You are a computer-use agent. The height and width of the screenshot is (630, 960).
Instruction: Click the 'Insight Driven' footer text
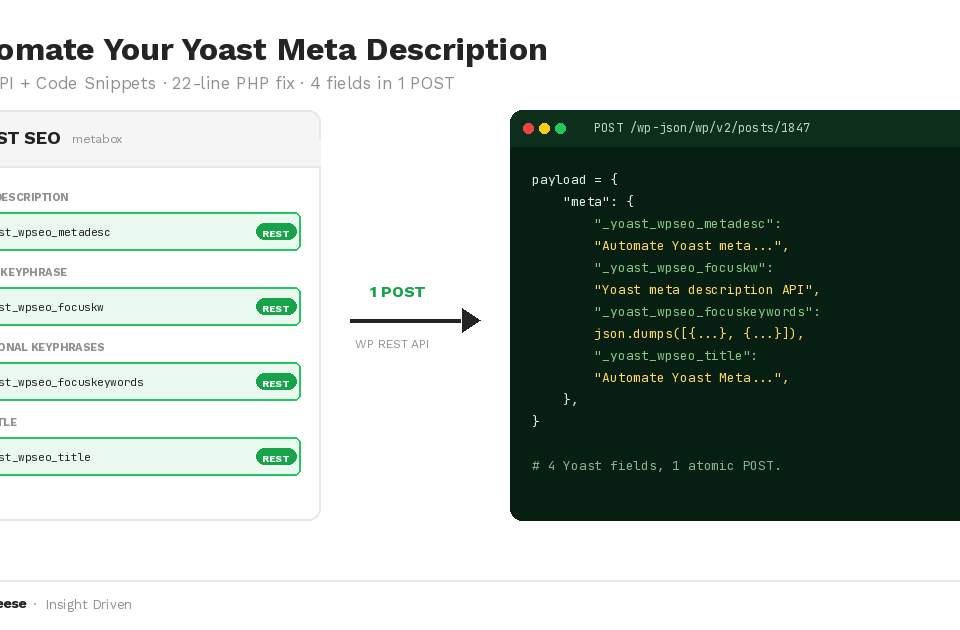pos(89,605)
